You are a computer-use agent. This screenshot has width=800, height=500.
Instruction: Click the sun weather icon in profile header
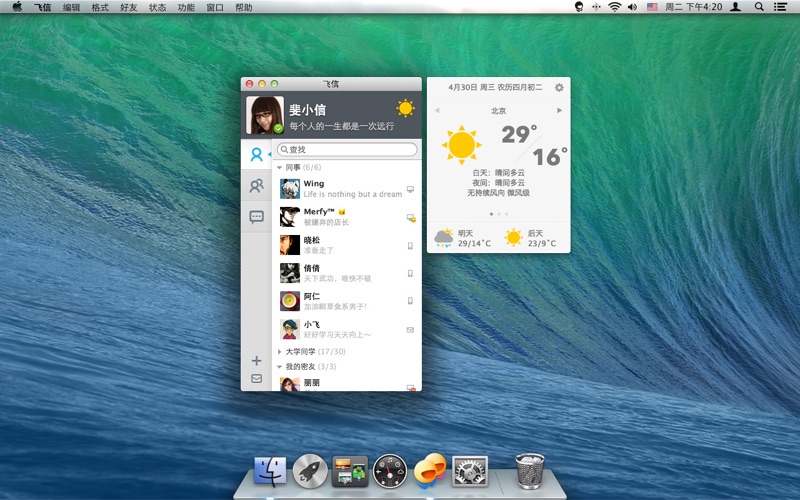405,108
